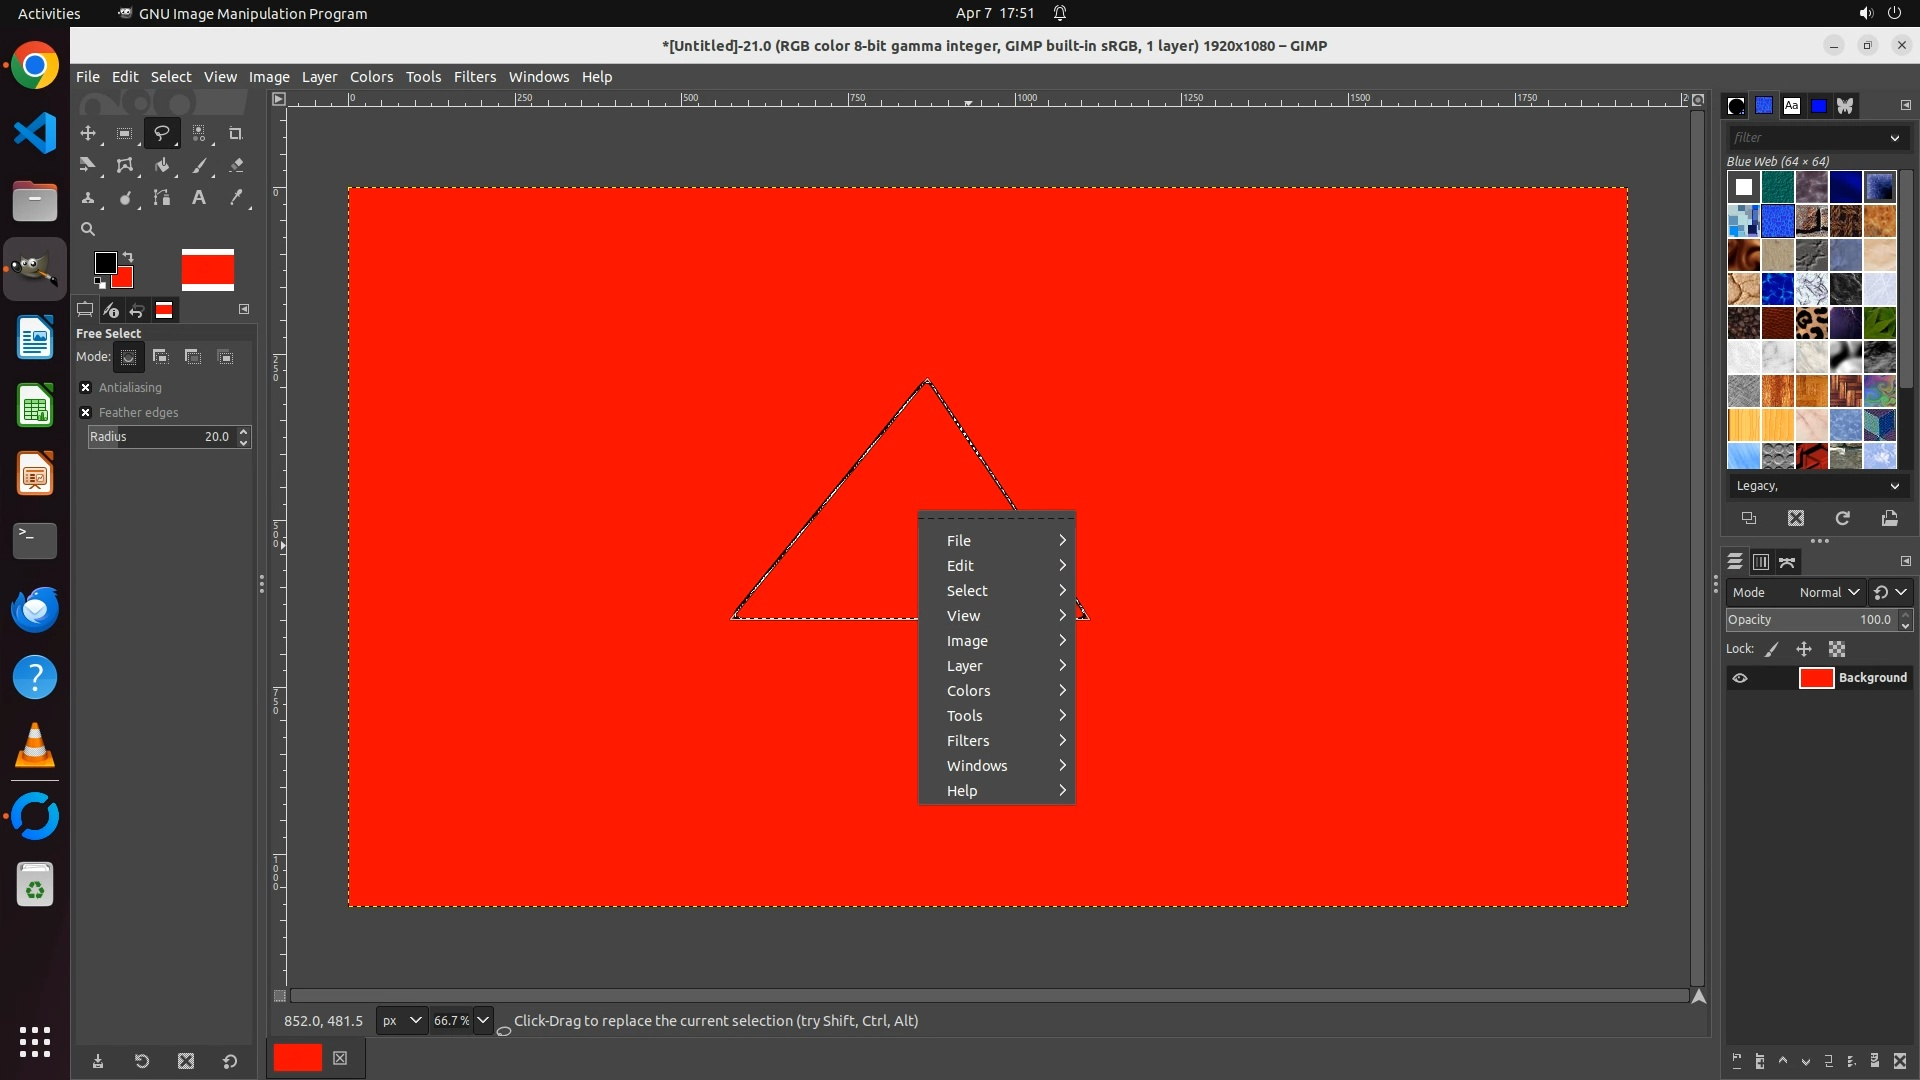Disable the Antialiasing checkbox

click(x=86, y=387)
